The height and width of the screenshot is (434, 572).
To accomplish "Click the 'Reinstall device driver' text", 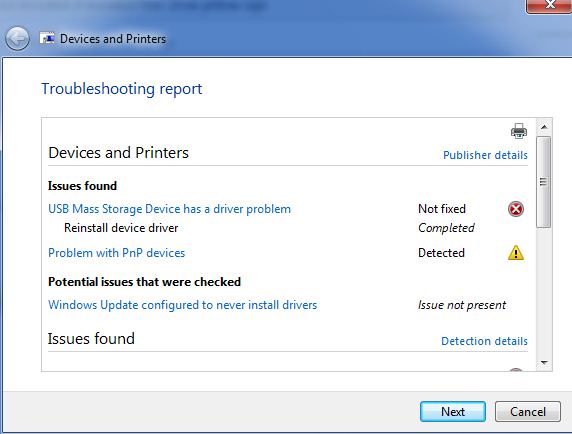I will pyautogui.click(x=121, y=228).
